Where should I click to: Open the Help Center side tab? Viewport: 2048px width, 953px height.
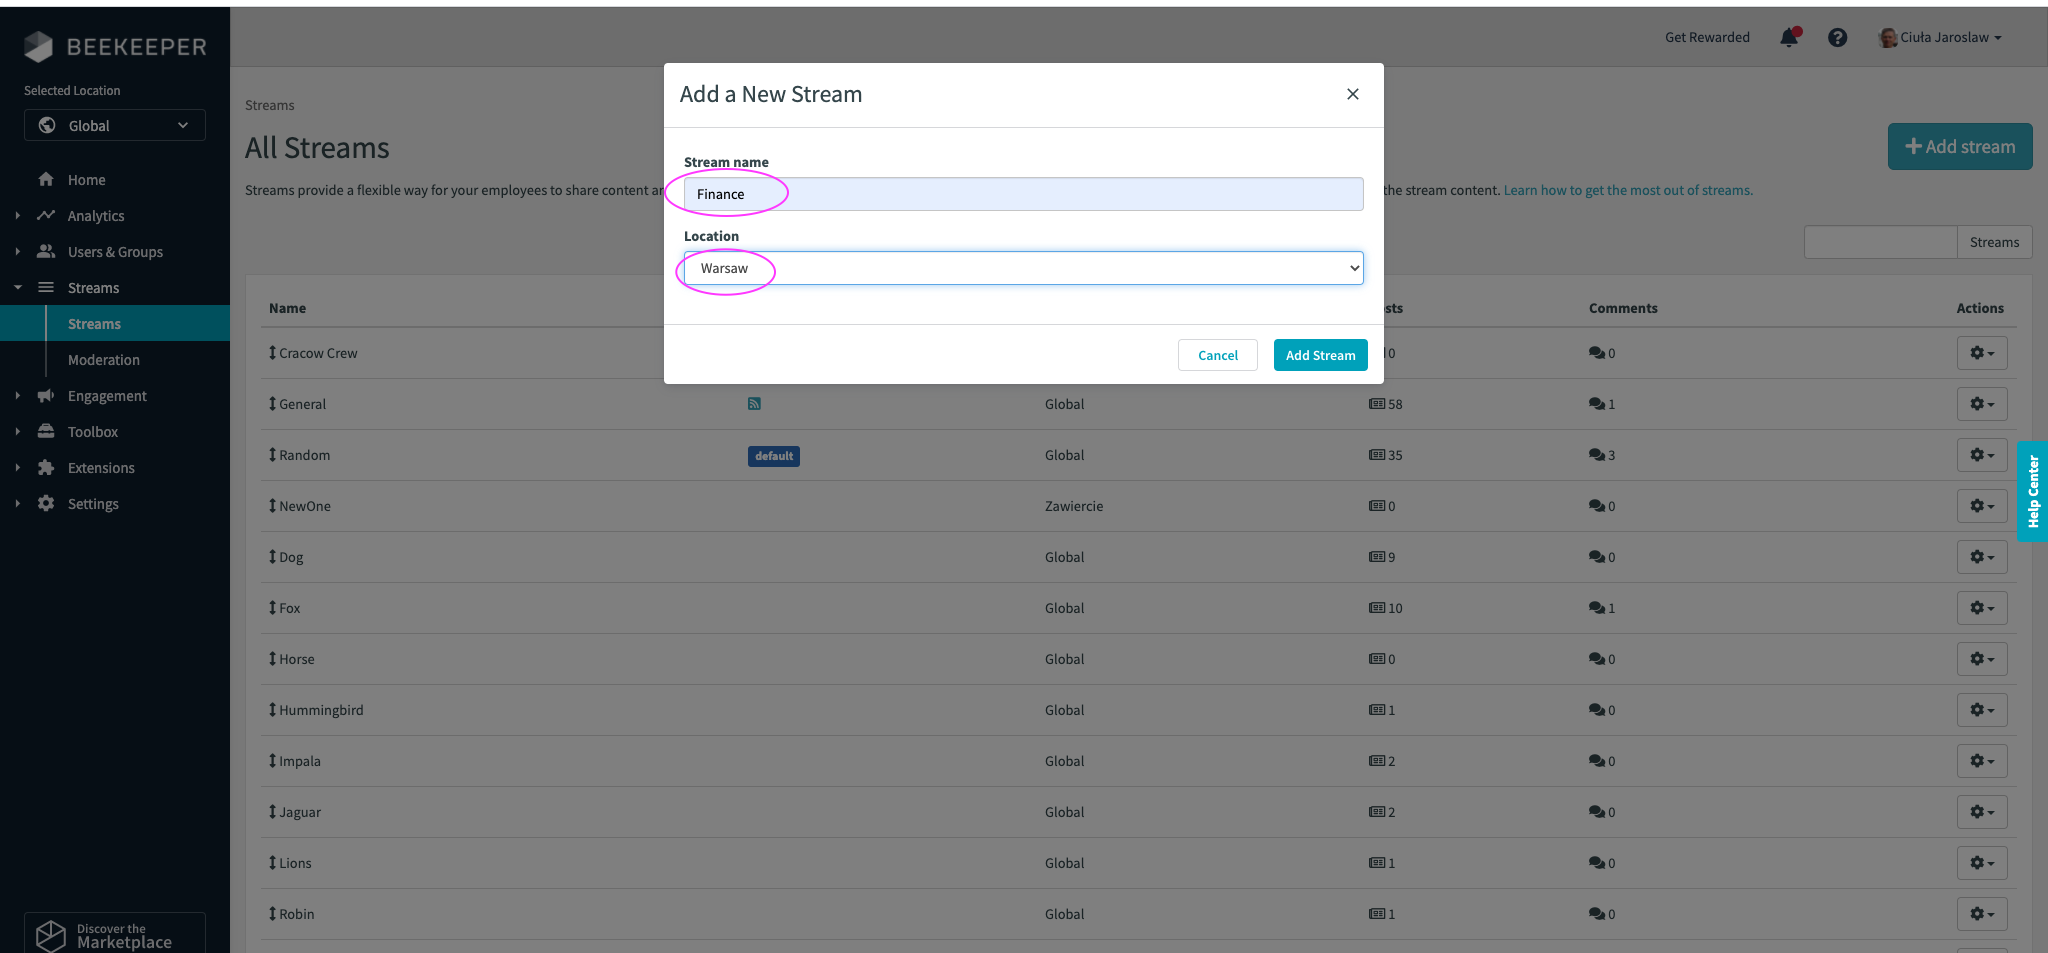click(2032, 491)
